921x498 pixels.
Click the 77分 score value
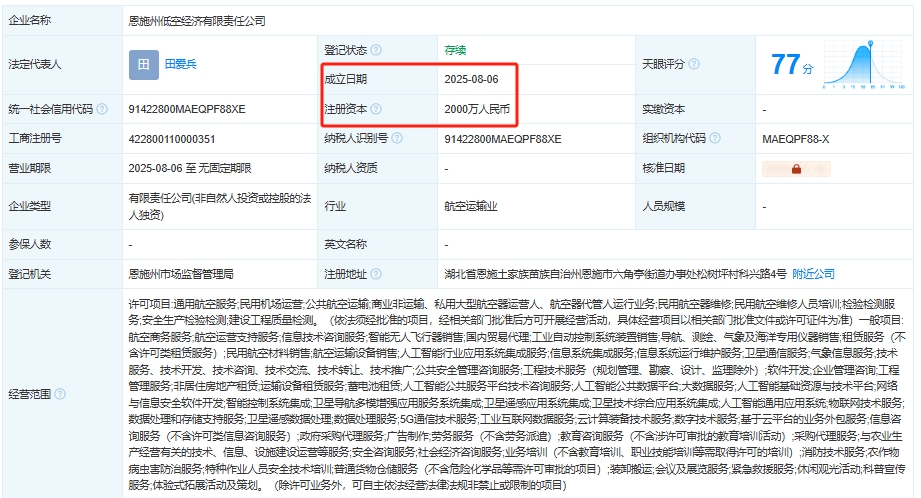792,65
